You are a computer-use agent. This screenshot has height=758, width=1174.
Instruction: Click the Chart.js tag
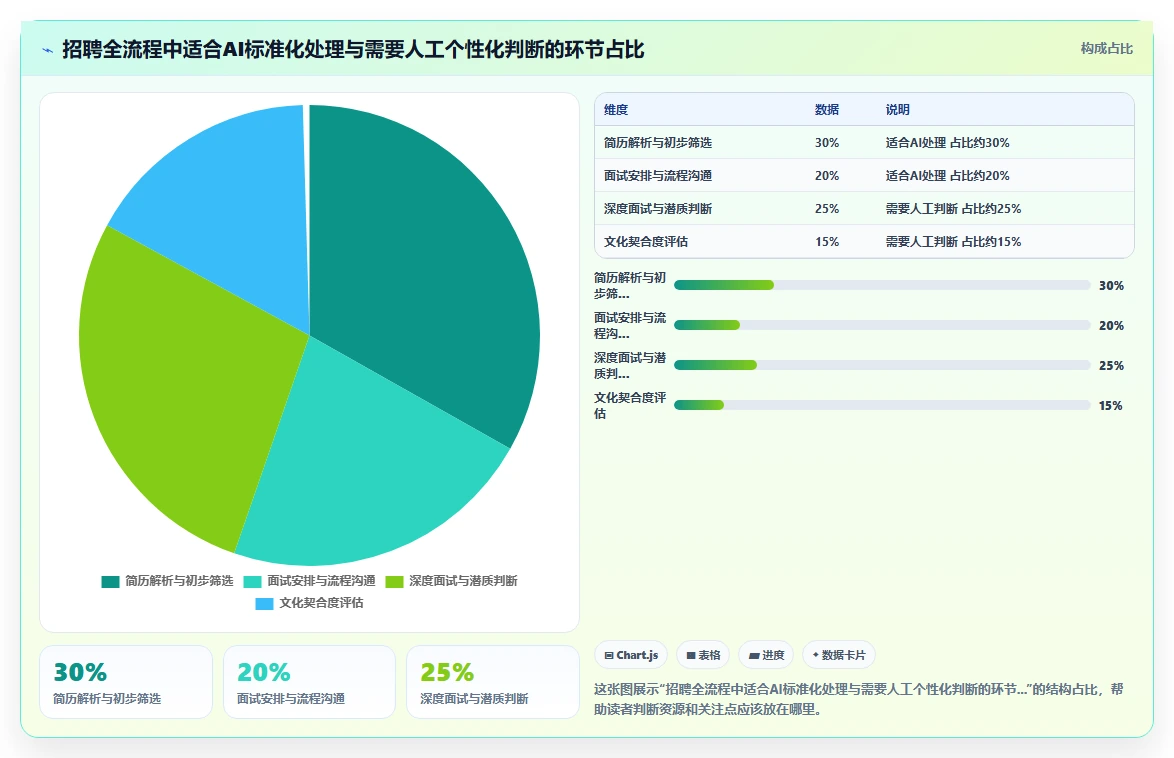click(x=631, y=655)
